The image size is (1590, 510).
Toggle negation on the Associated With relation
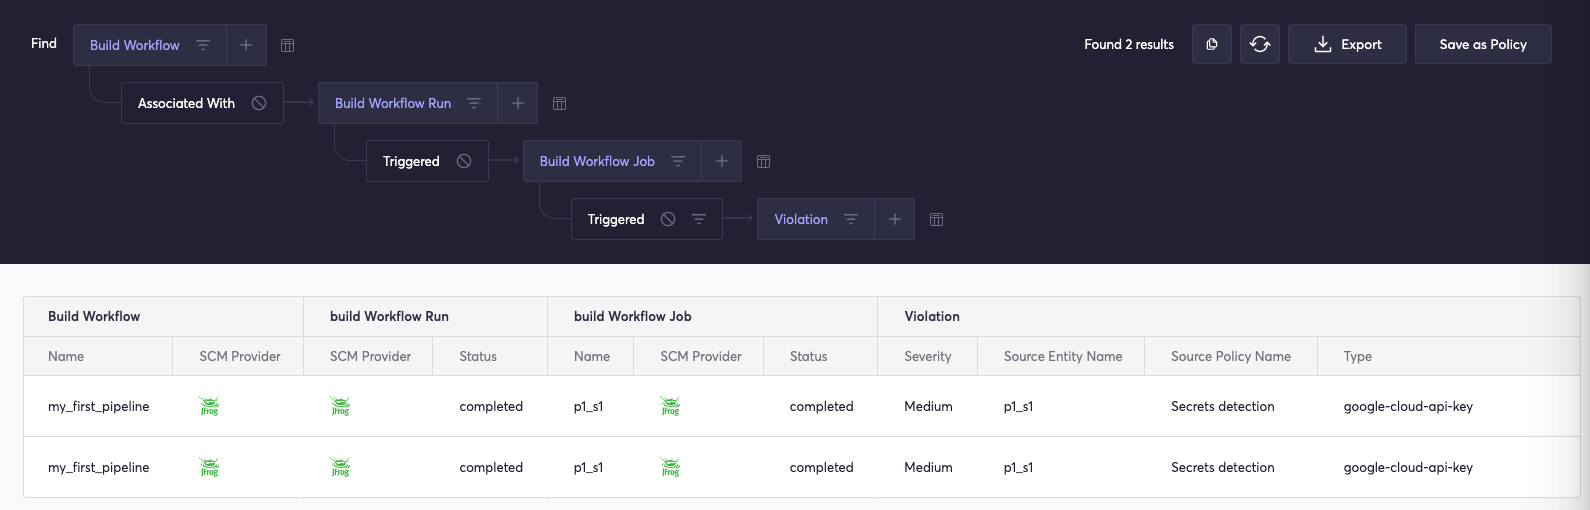tap(259, 103)
